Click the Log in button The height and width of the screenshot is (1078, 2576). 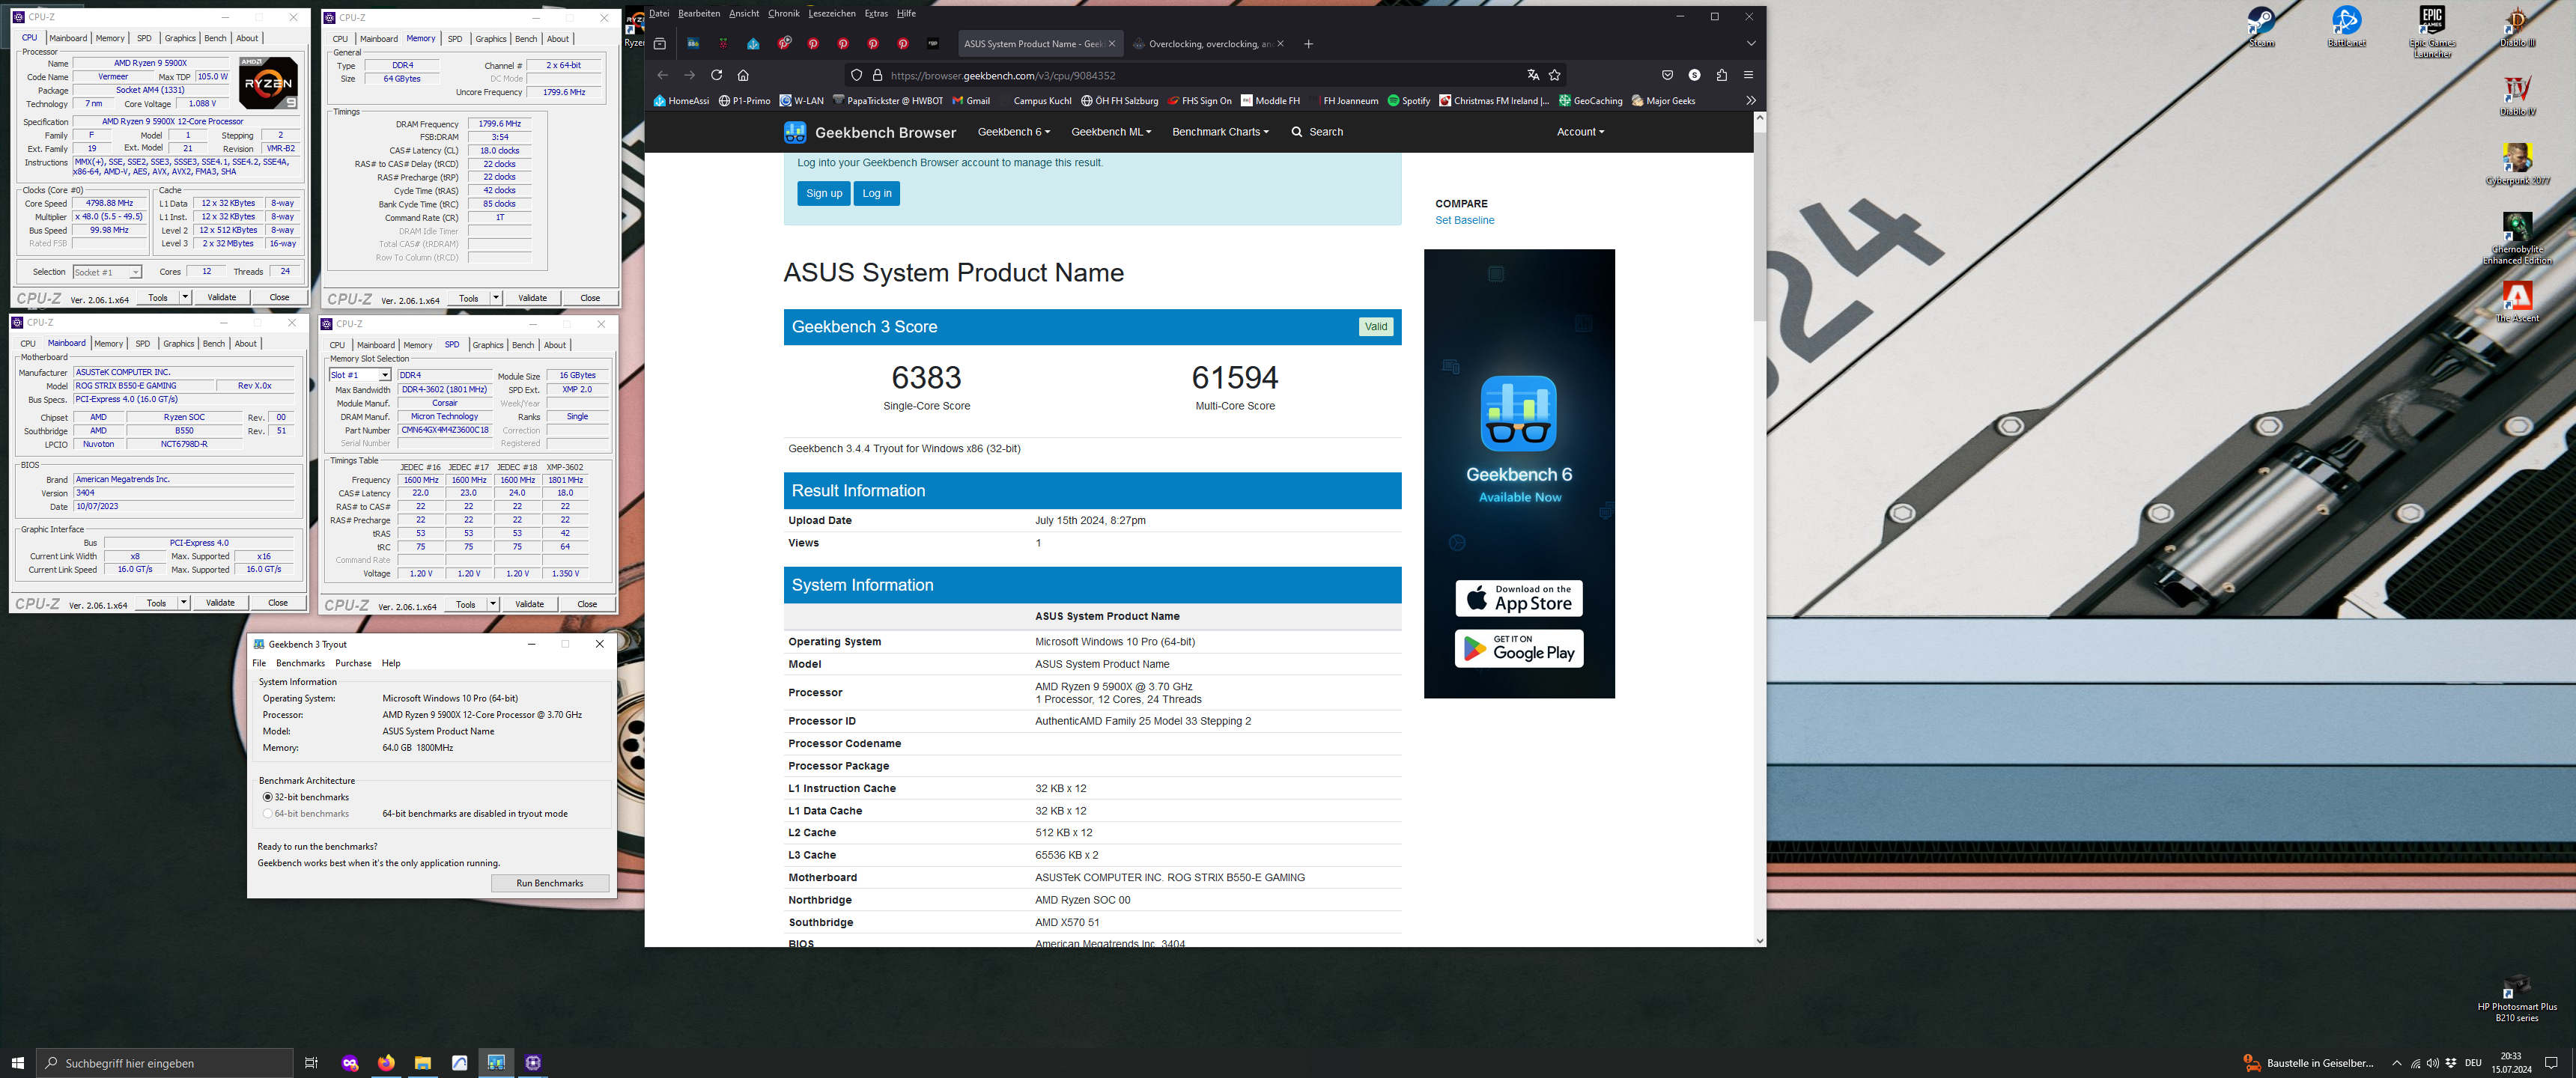click(x=877, y=194)
